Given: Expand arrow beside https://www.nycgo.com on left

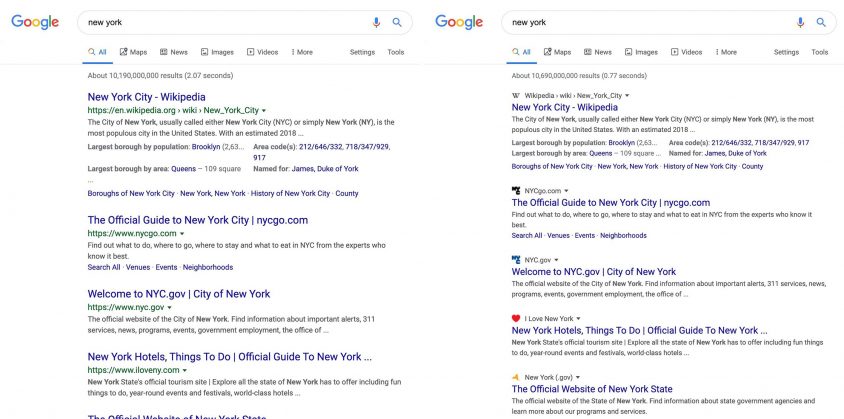Looking at the screenshot, I should pos(182,234).
